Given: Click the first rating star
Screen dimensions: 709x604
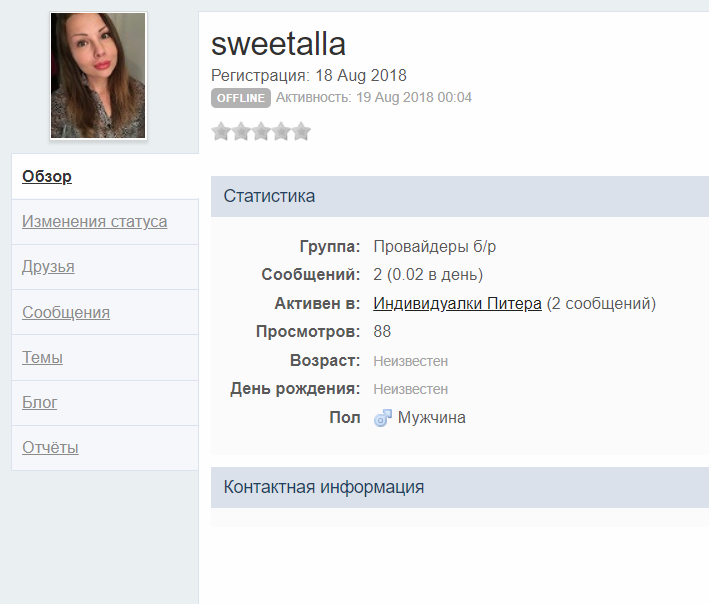Looking at the screenshot, I should click(221, 131).
